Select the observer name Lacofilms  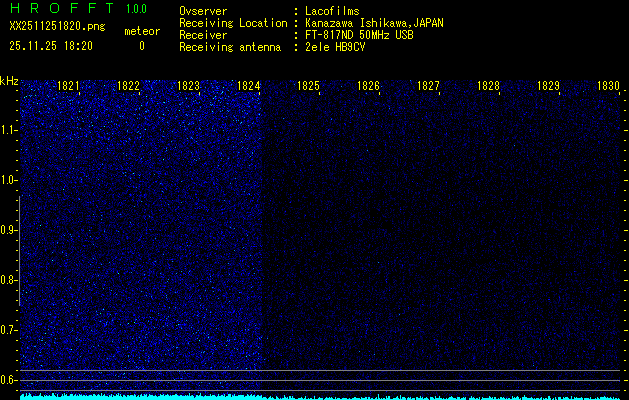coord(336,11)
